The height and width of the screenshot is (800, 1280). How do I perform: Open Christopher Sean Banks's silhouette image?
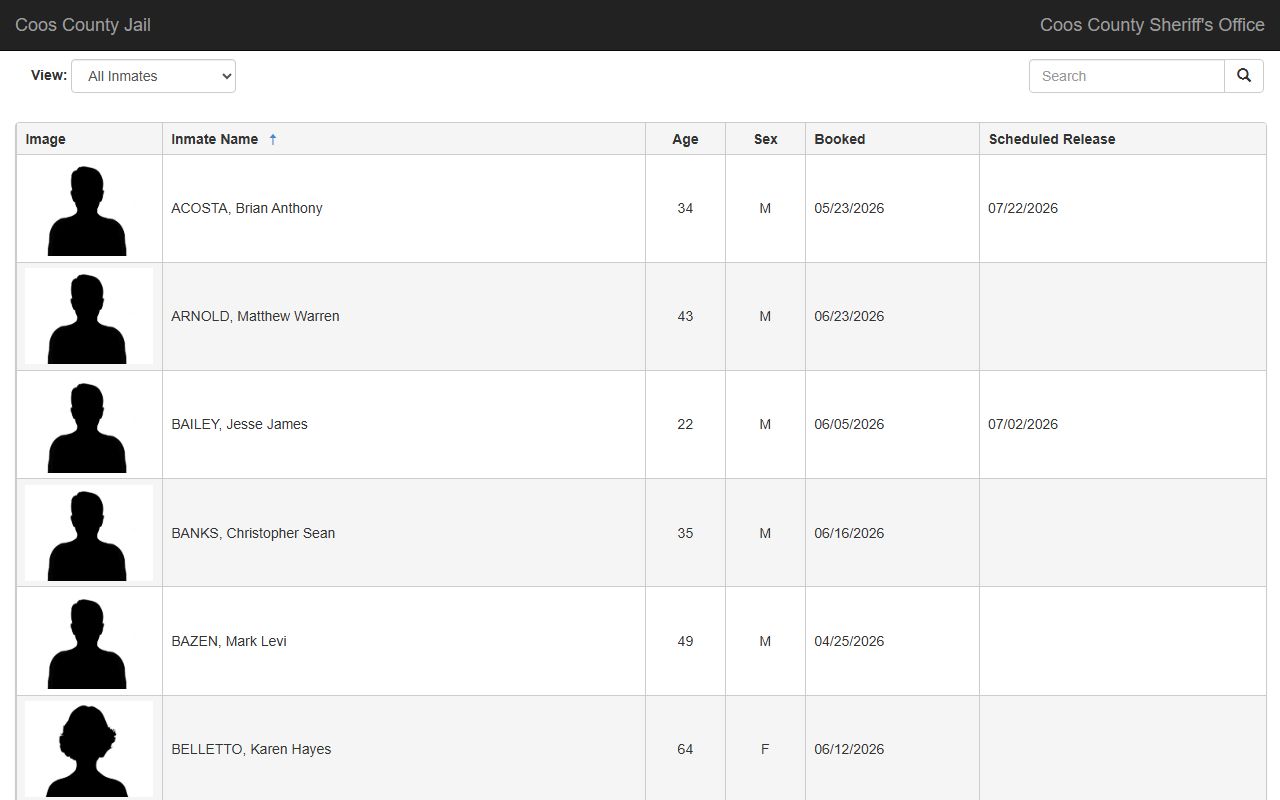point(89,533)
